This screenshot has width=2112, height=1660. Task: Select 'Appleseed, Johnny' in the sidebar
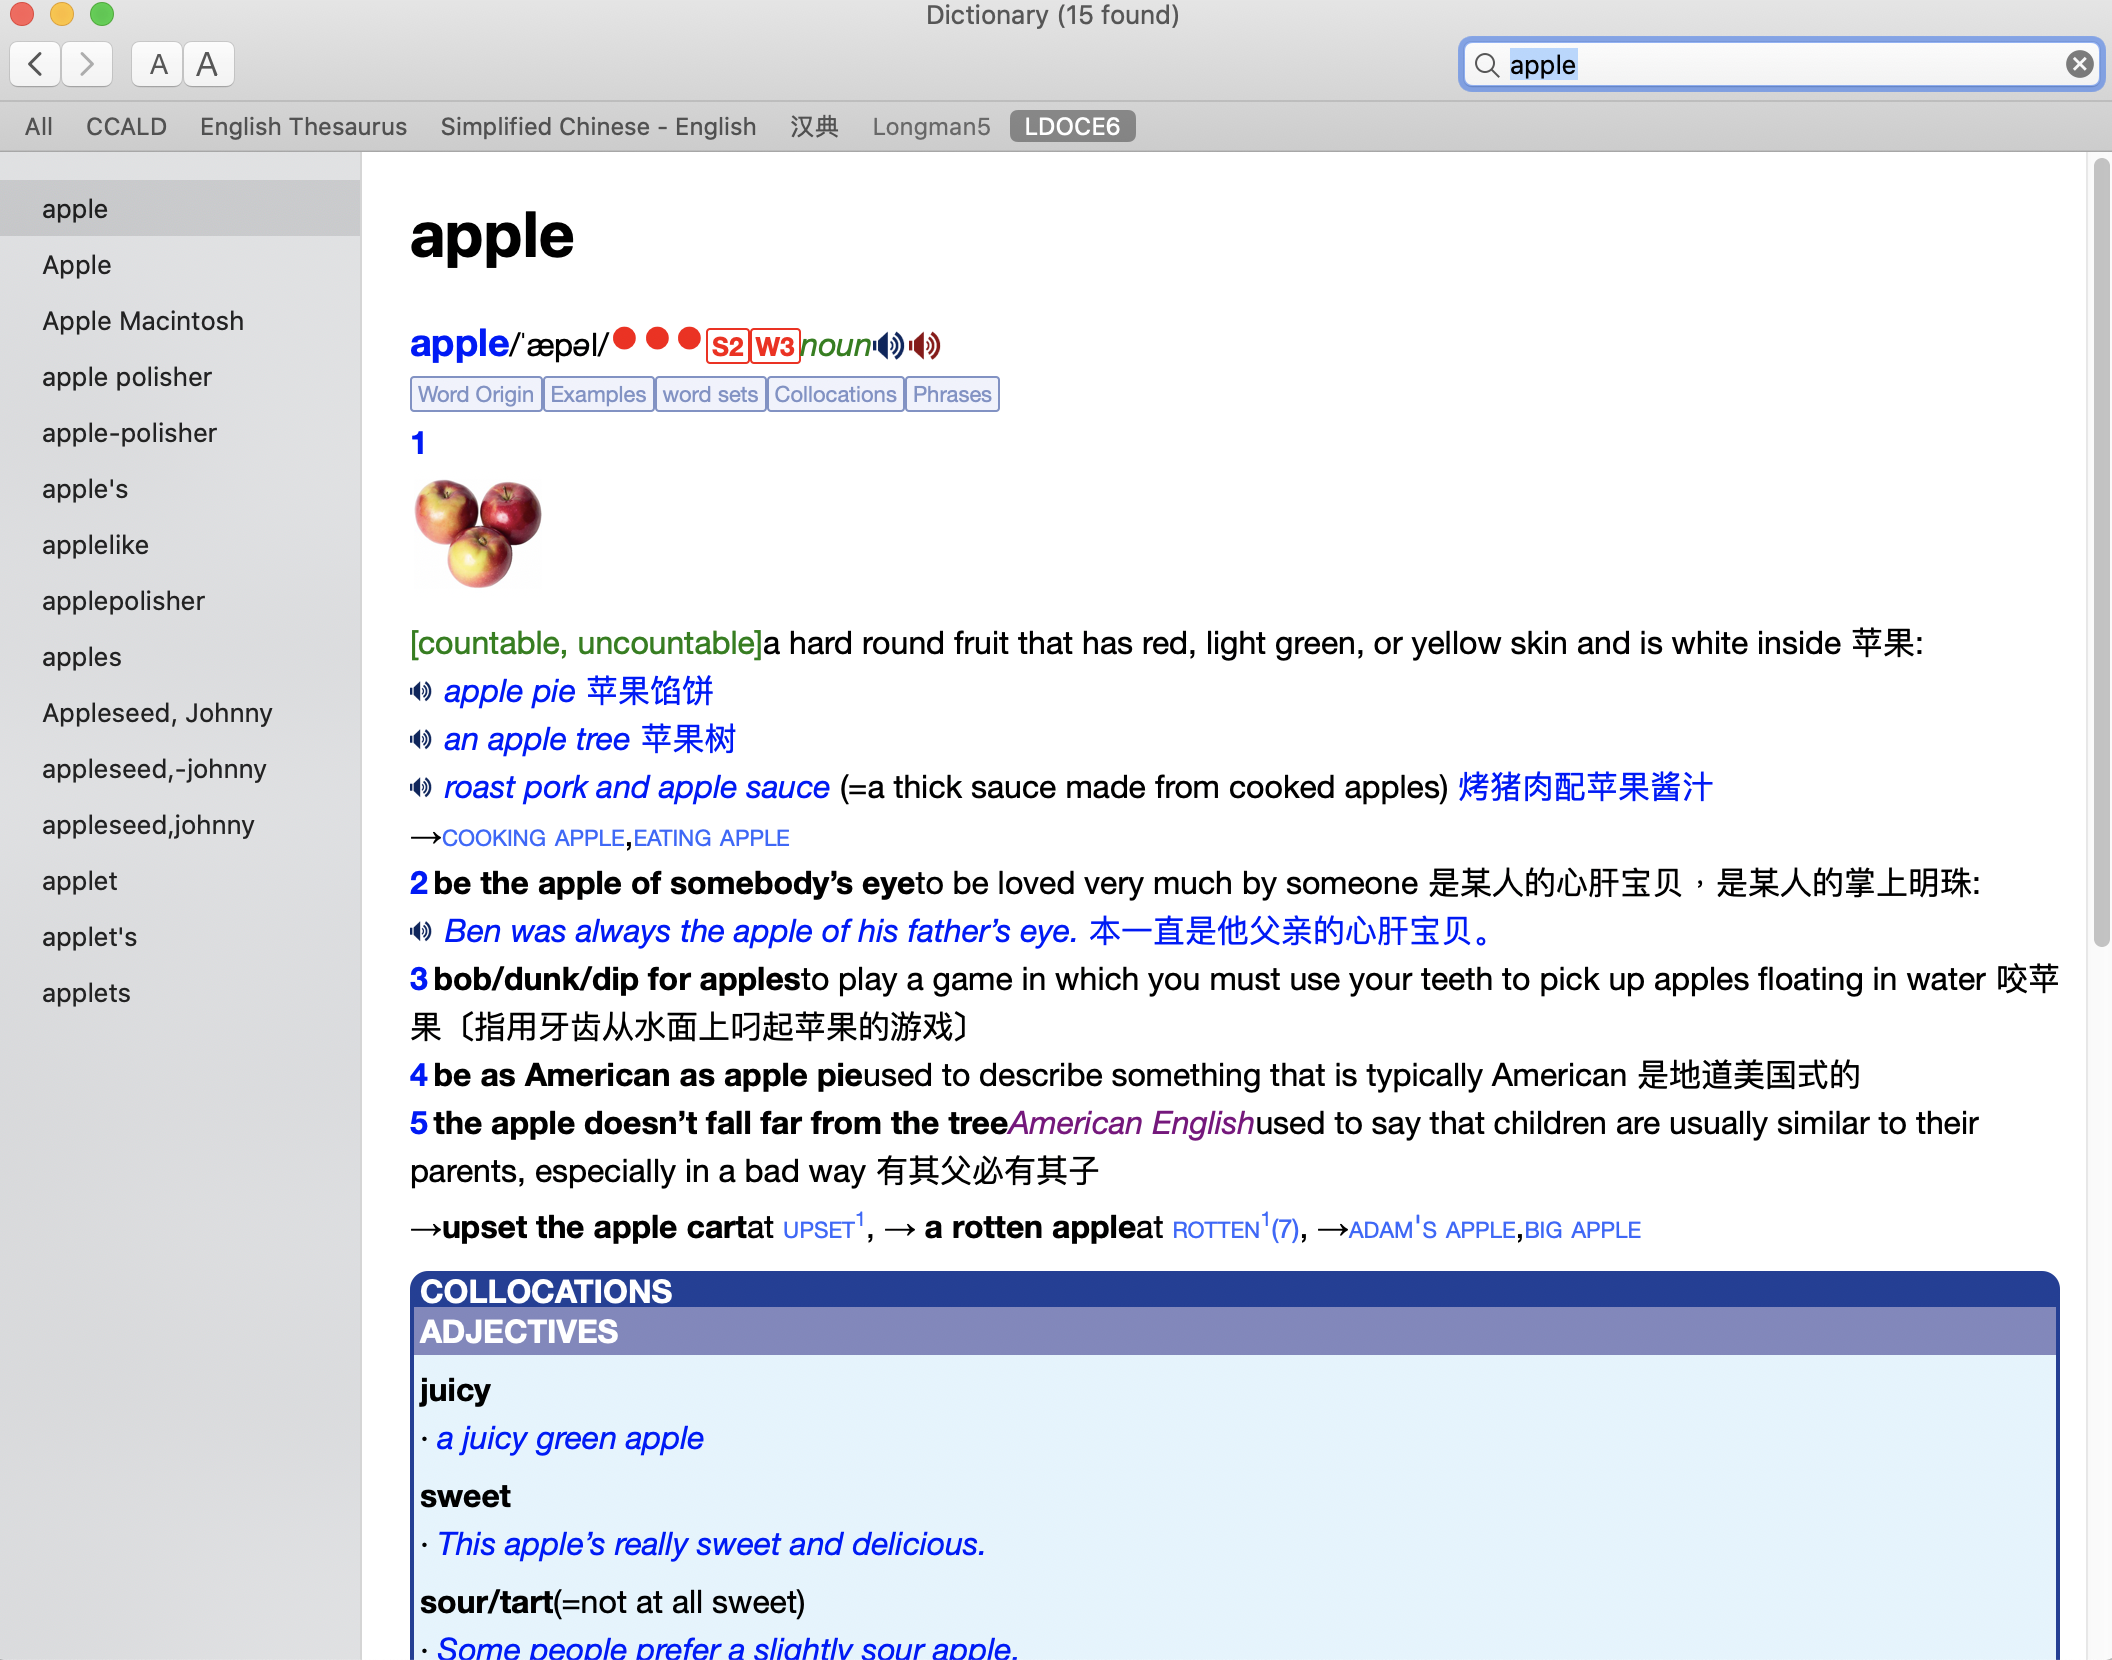(157, 712)
